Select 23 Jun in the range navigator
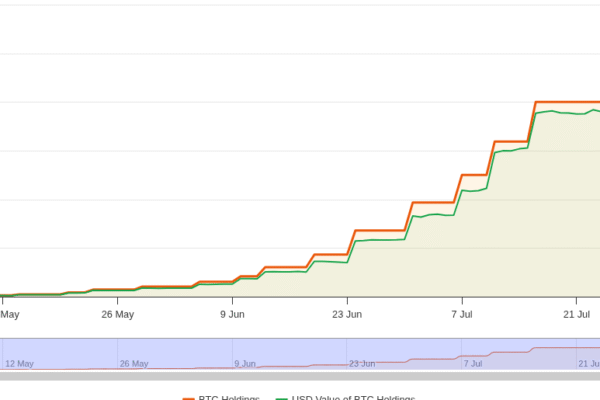Viewport: 600px width, 400px height. pyautogui.click(x=362, y=363)
